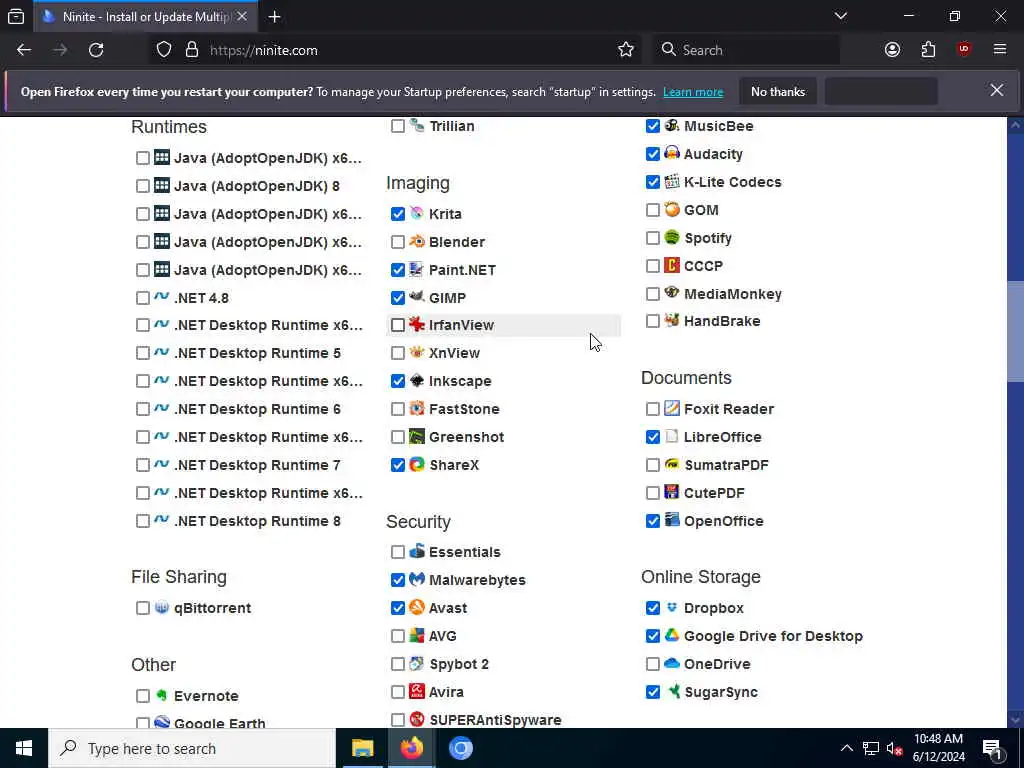1024x768 pixels.
Task: Open Firefox account icon
Action: coord(892,50)
